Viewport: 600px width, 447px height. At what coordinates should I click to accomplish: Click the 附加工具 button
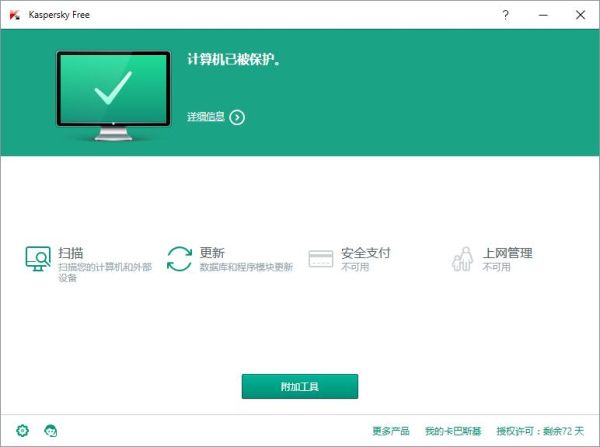[300, 387]
